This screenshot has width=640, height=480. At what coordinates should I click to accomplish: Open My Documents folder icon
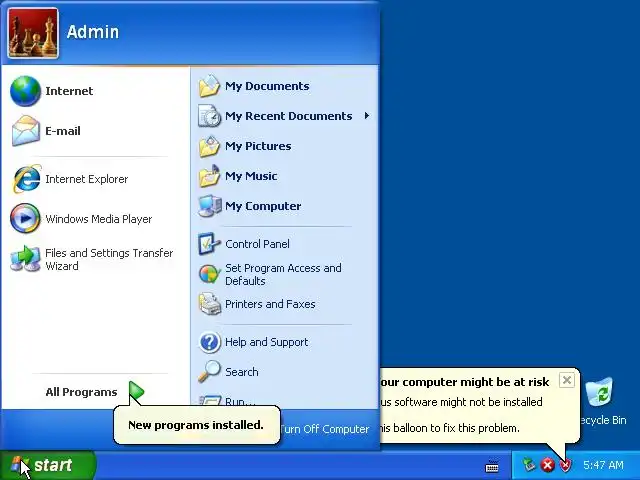[209, 86]
